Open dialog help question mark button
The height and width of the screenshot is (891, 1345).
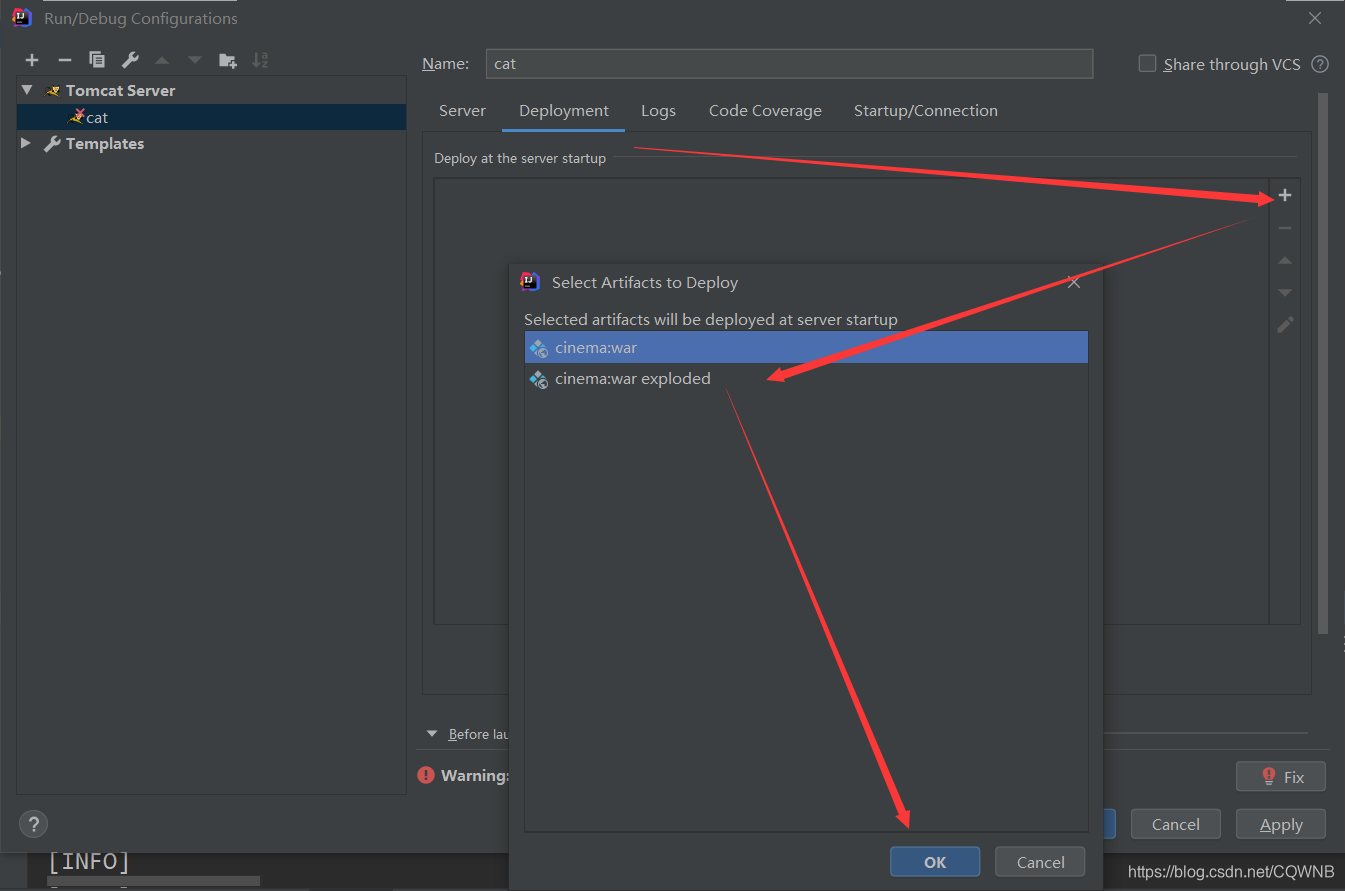tap(33, 824)
